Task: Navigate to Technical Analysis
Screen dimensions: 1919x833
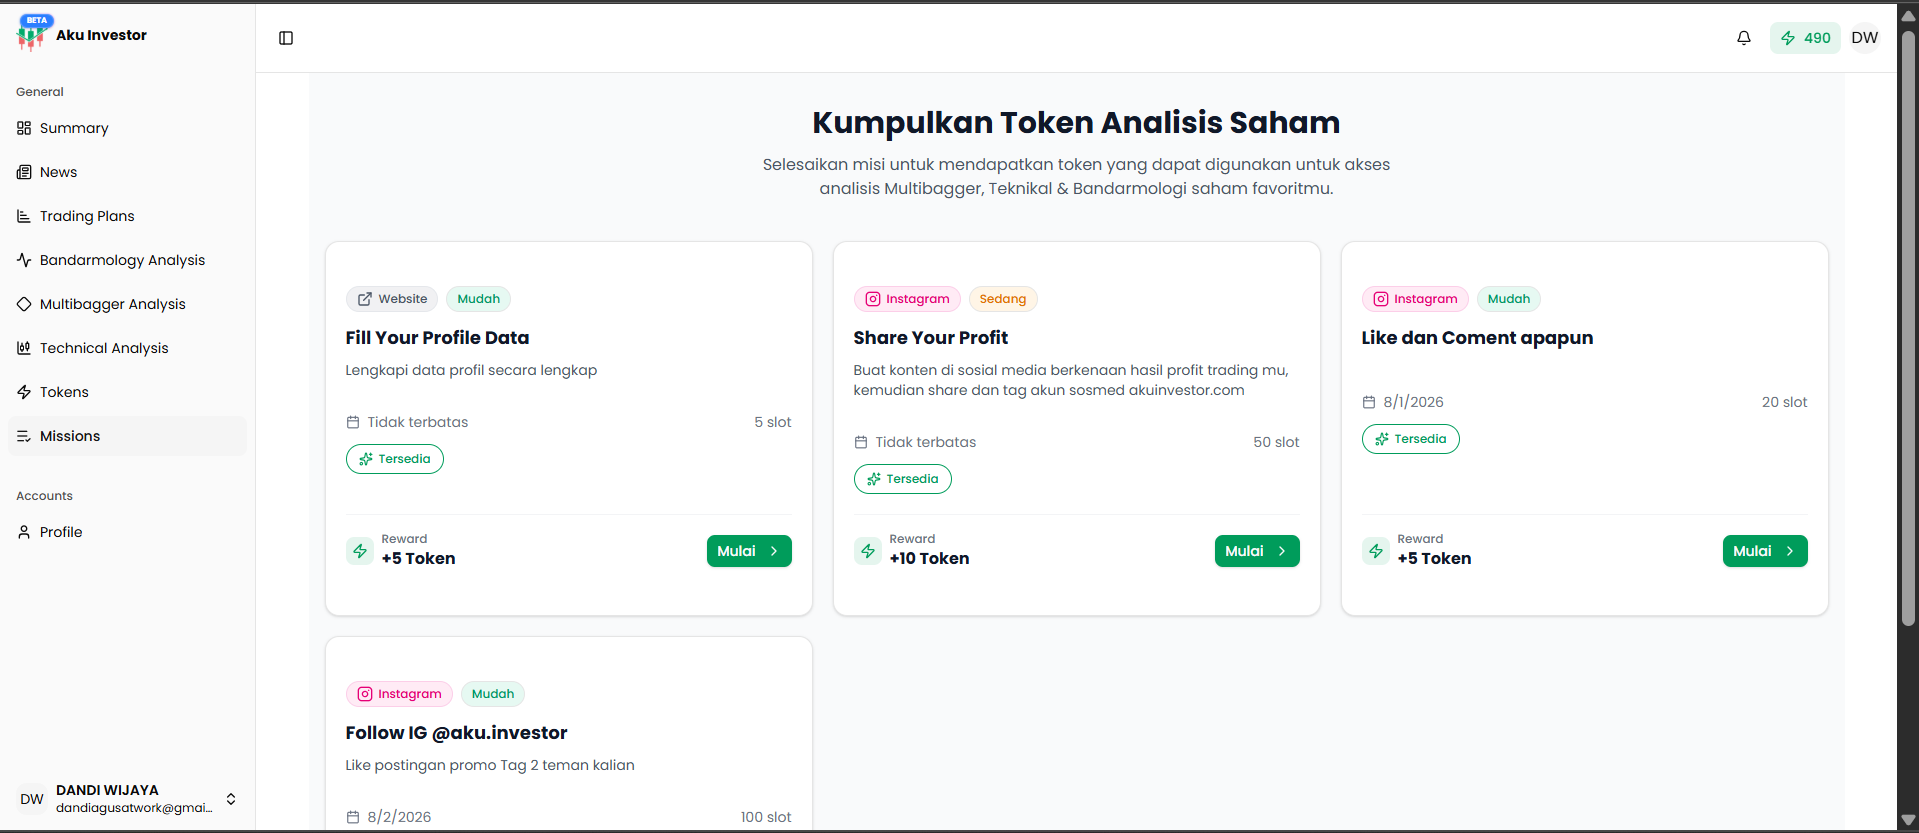Action: 104,348
